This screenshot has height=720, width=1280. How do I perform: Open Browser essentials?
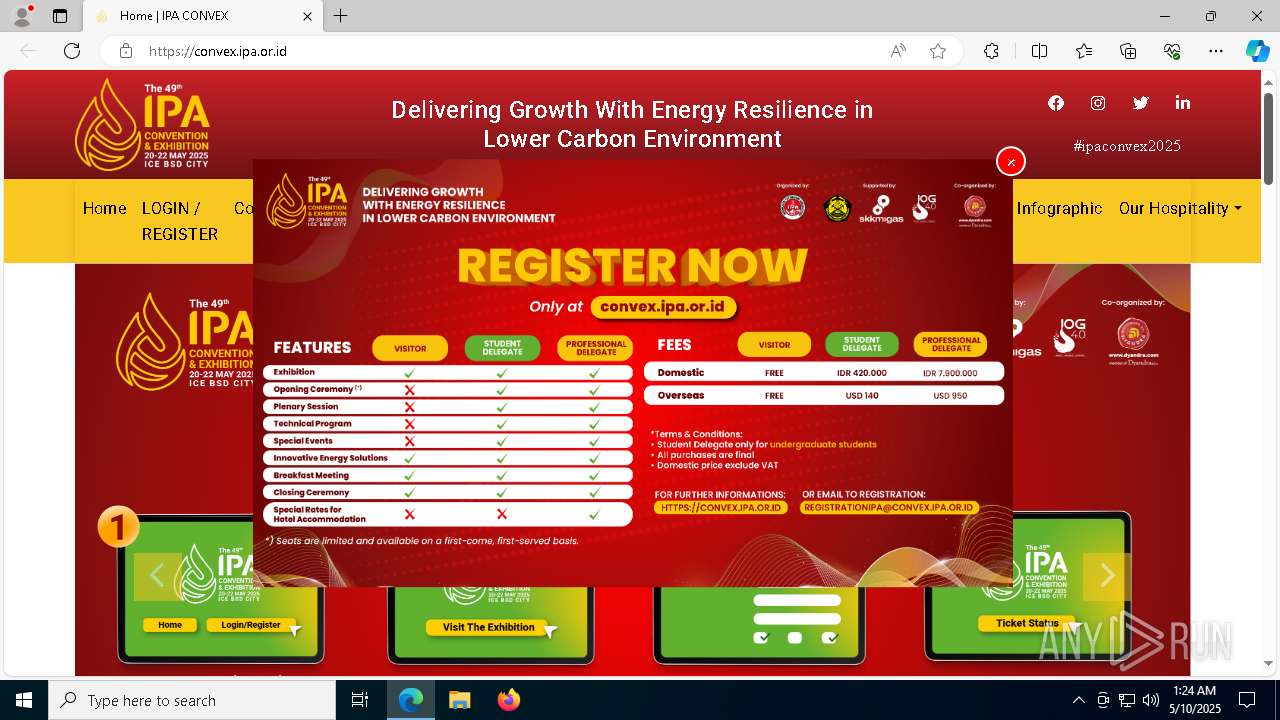click(1172, 51)
